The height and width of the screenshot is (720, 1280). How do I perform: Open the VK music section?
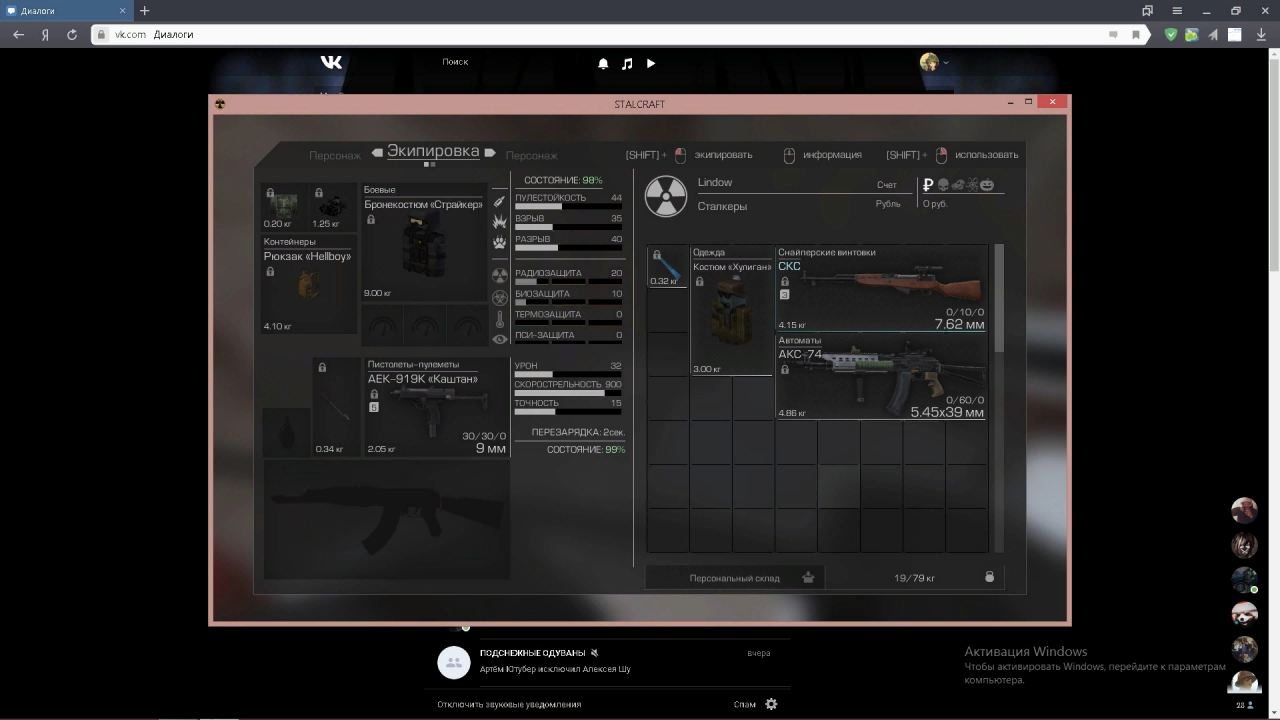click(627, 63)
